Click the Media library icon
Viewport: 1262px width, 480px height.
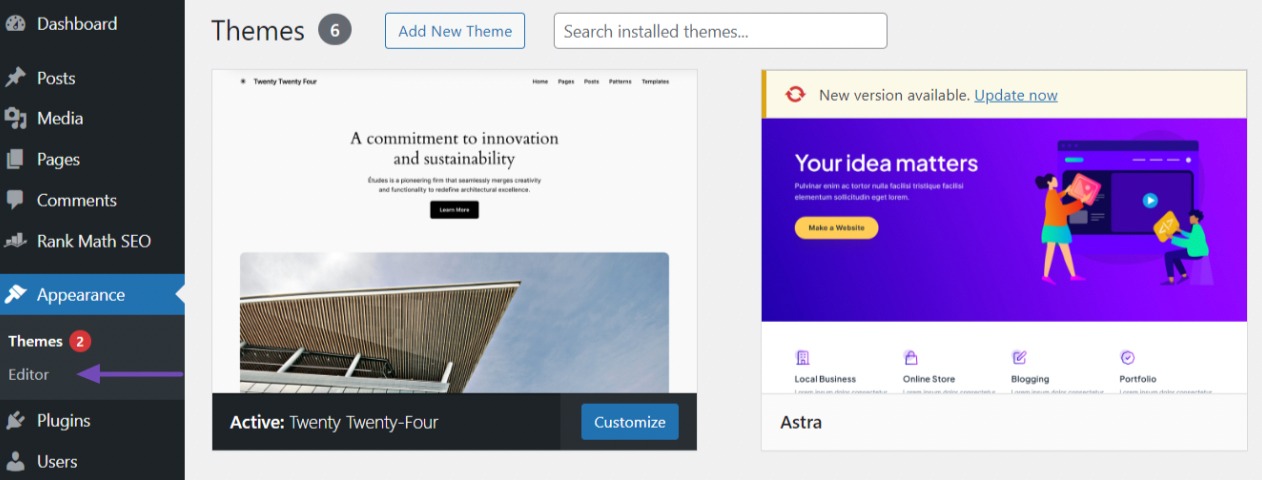(x=15, y=119)
